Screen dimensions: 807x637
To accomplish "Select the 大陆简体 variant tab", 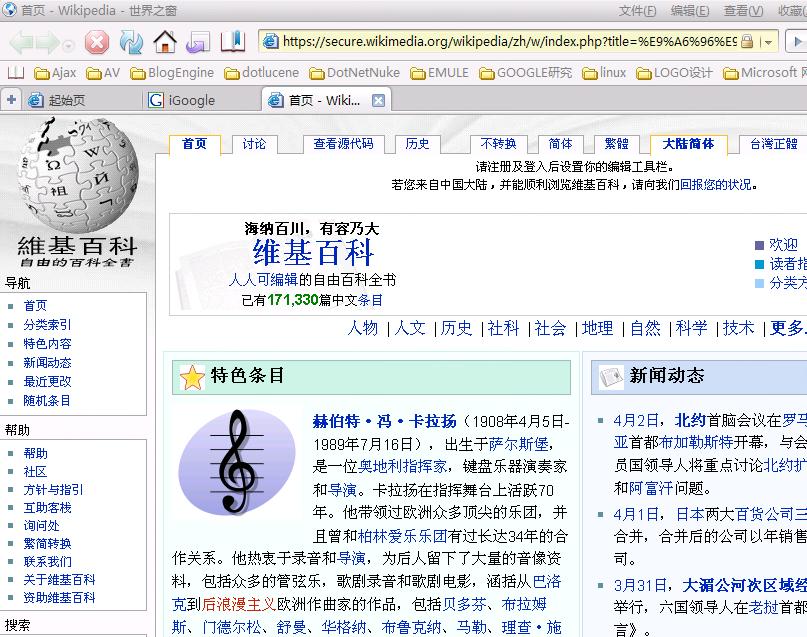I will tap(688, 144).
